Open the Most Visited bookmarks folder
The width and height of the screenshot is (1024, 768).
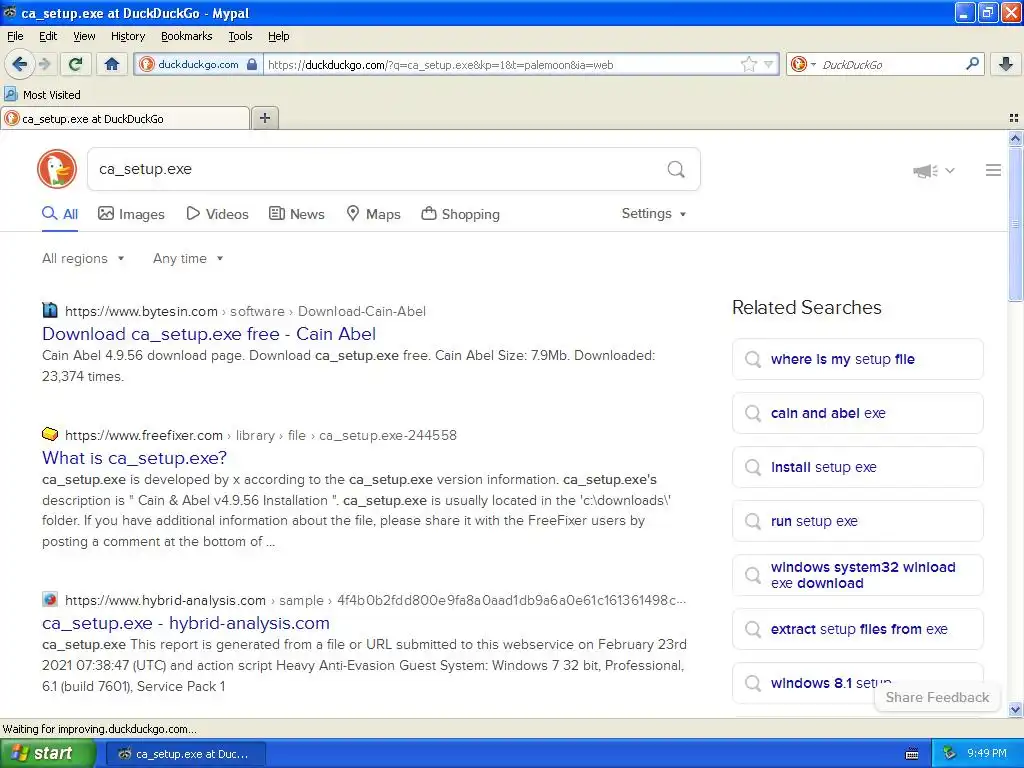click(43, 95)
